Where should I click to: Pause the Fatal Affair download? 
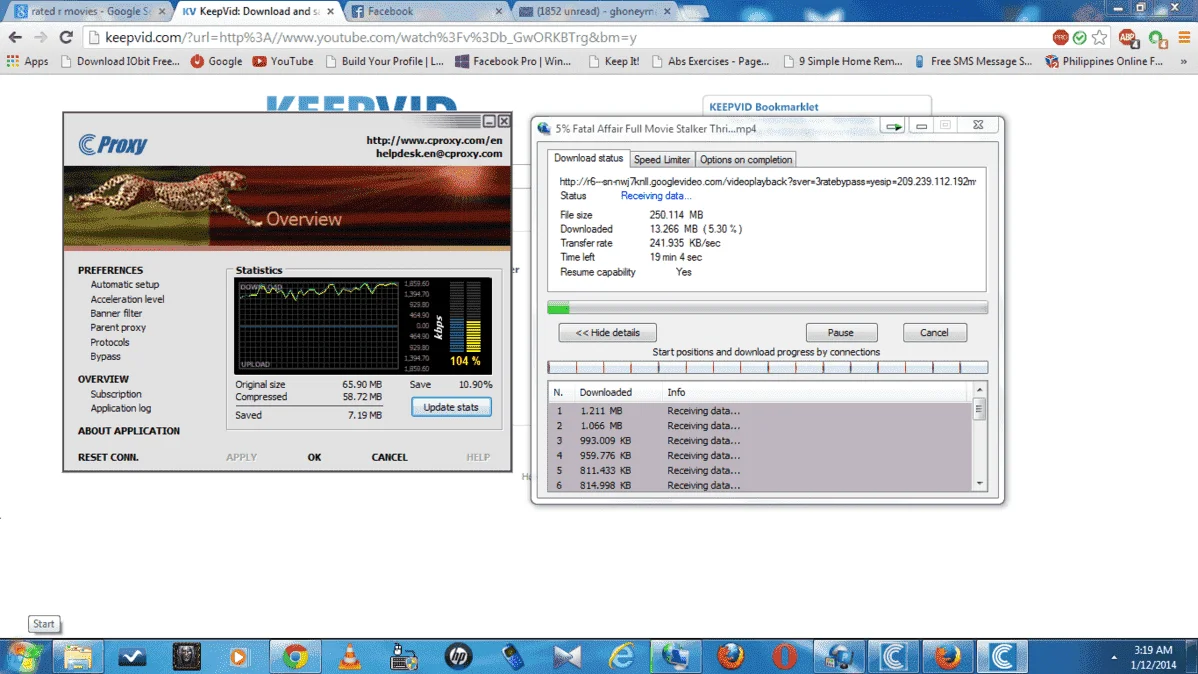point(841,332)
